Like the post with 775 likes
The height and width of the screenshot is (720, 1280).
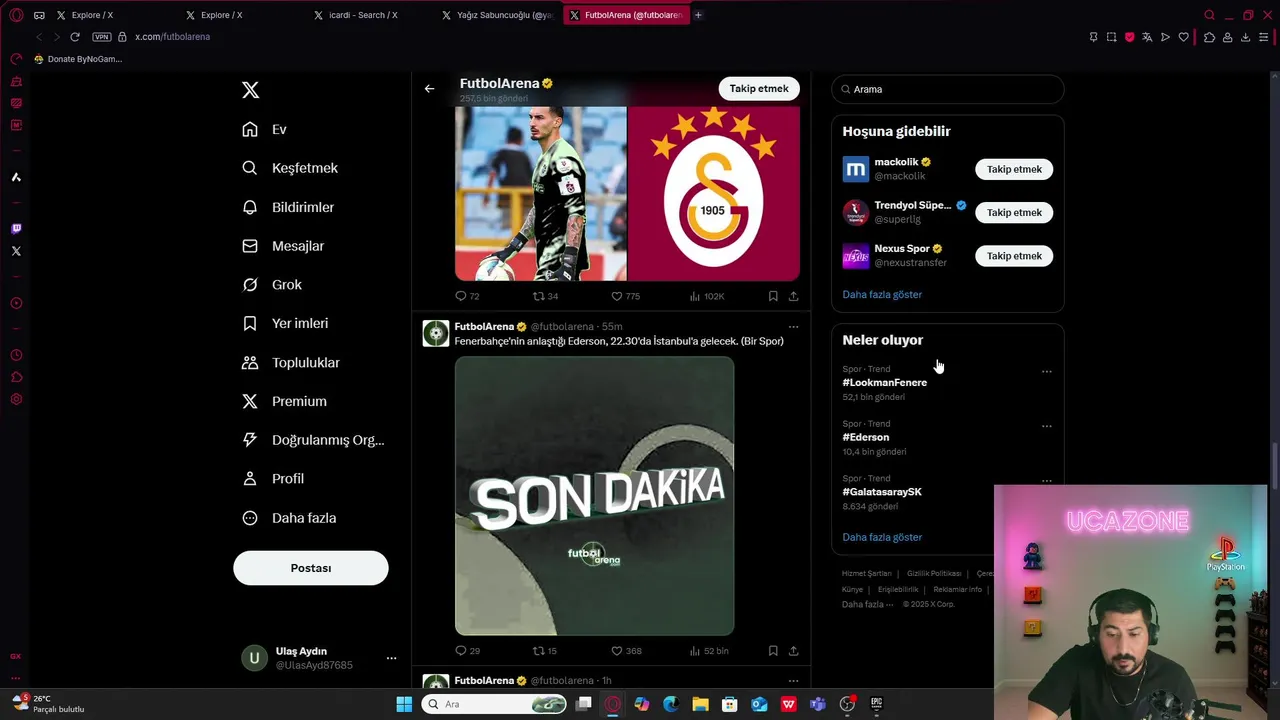pos(617,296)
